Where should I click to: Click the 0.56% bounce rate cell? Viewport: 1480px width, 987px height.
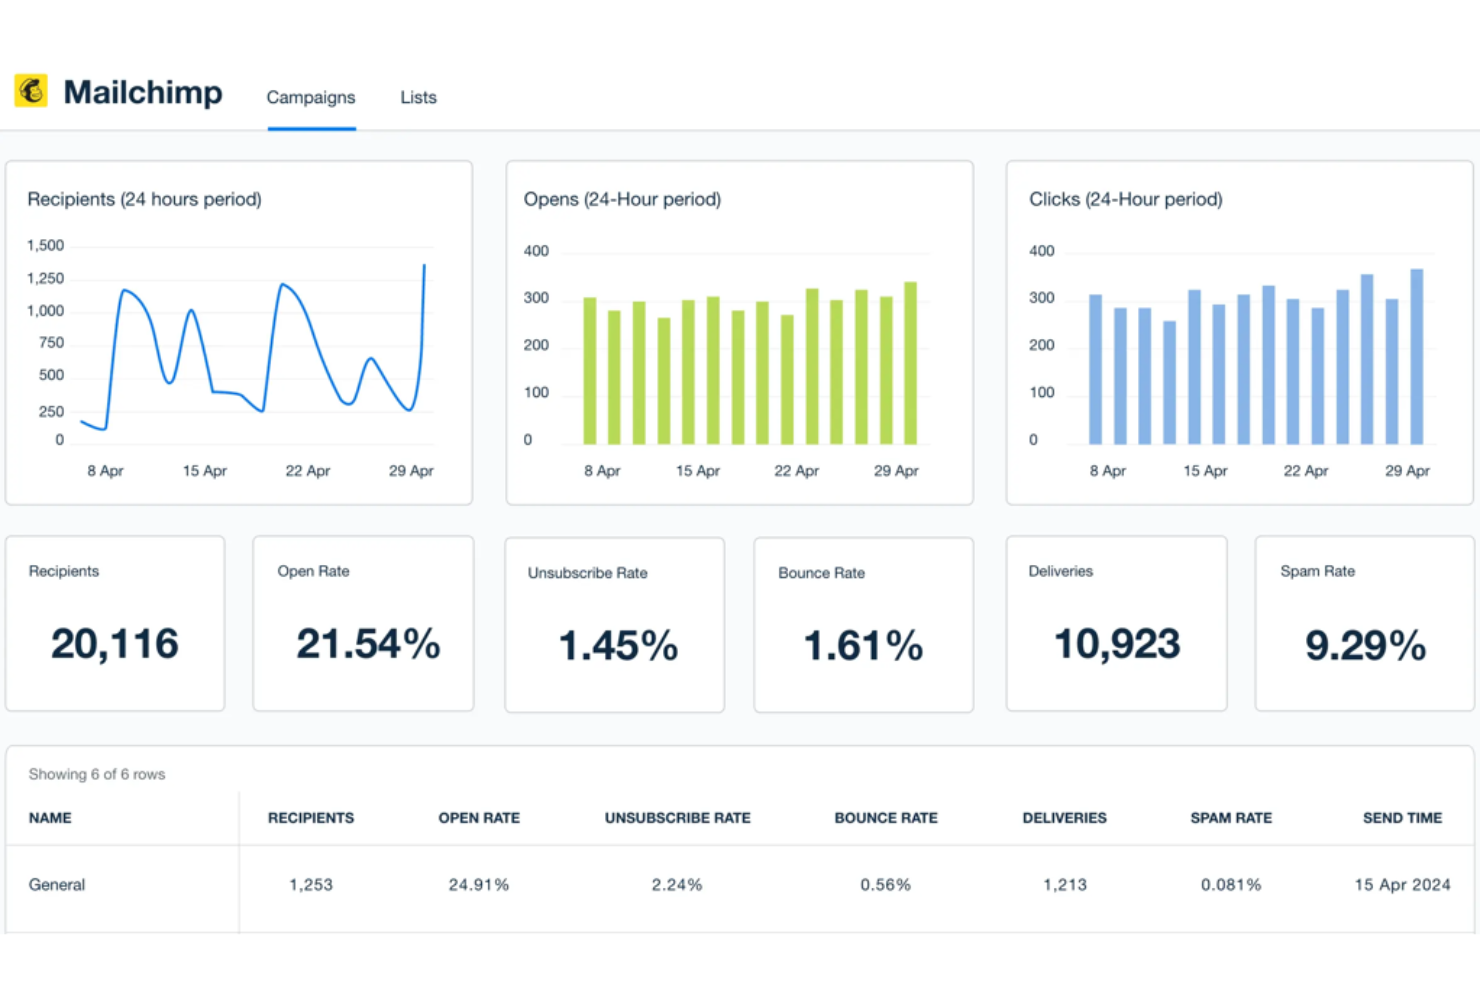(886, 885)
